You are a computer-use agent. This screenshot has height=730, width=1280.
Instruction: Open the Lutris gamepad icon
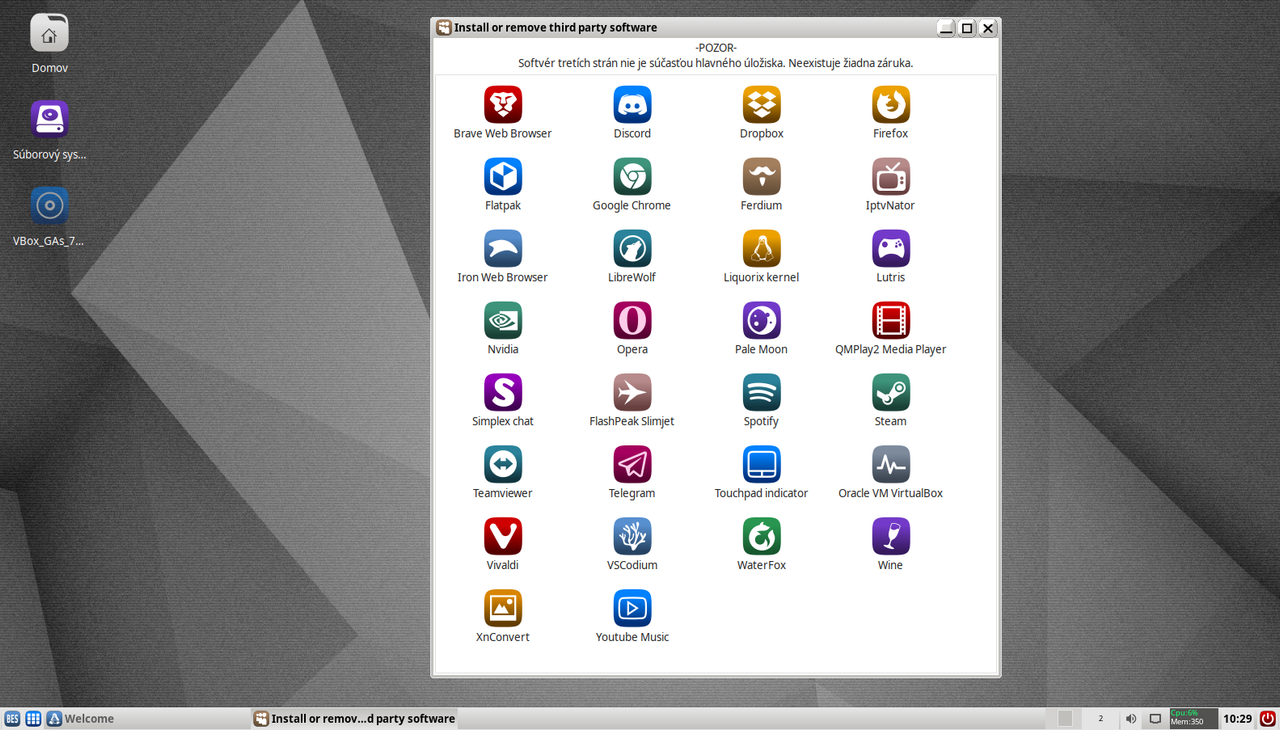coord(890,248)
